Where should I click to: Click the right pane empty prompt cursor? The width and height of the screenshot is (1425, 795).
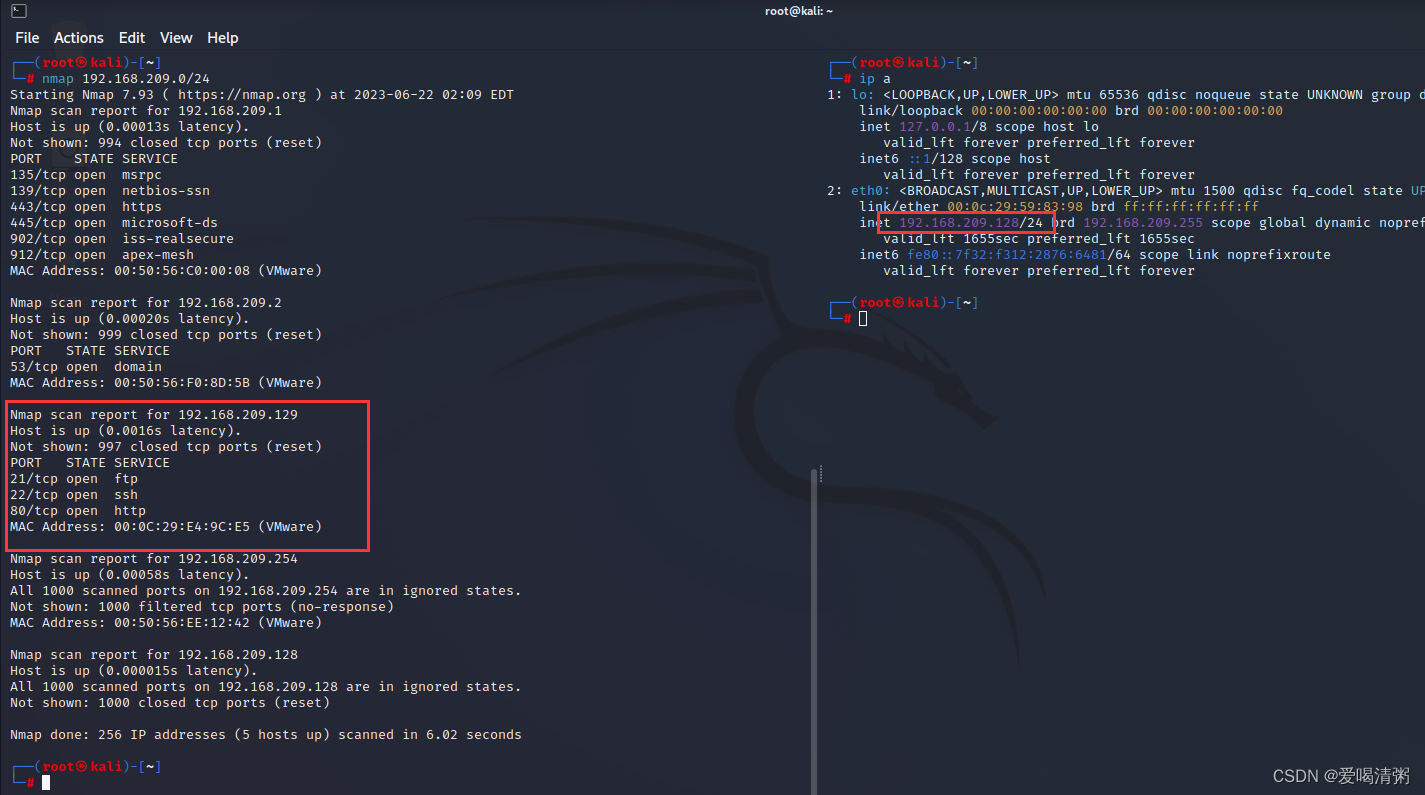tap(863, 318)
